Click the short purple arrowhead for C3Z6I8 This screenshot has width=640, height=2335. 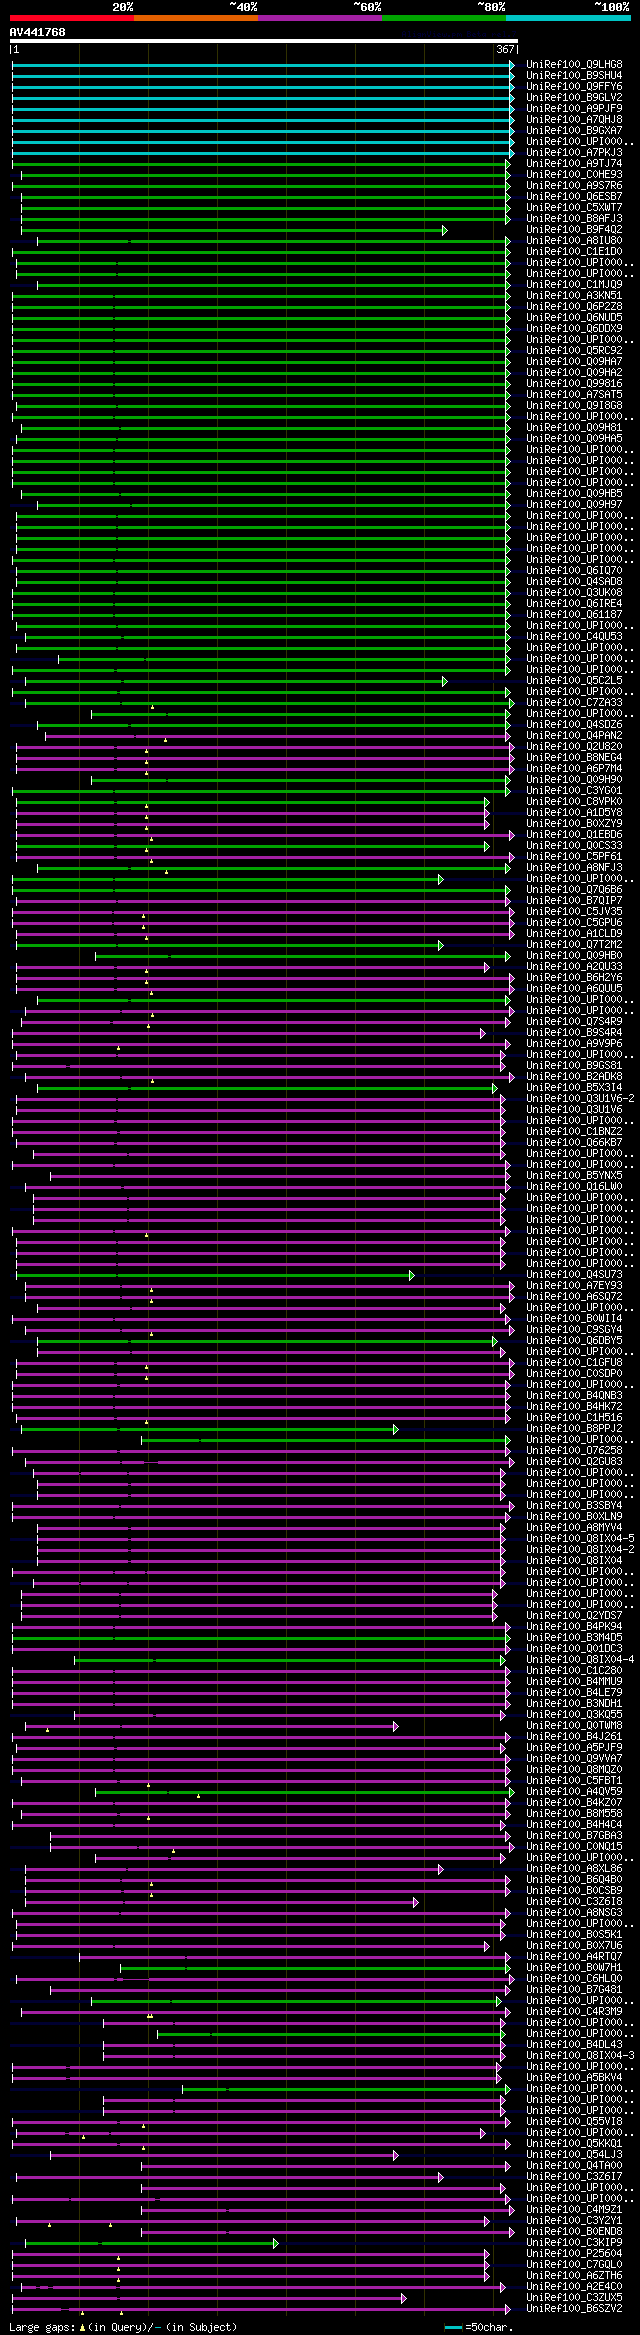(x=416, y=1902)
